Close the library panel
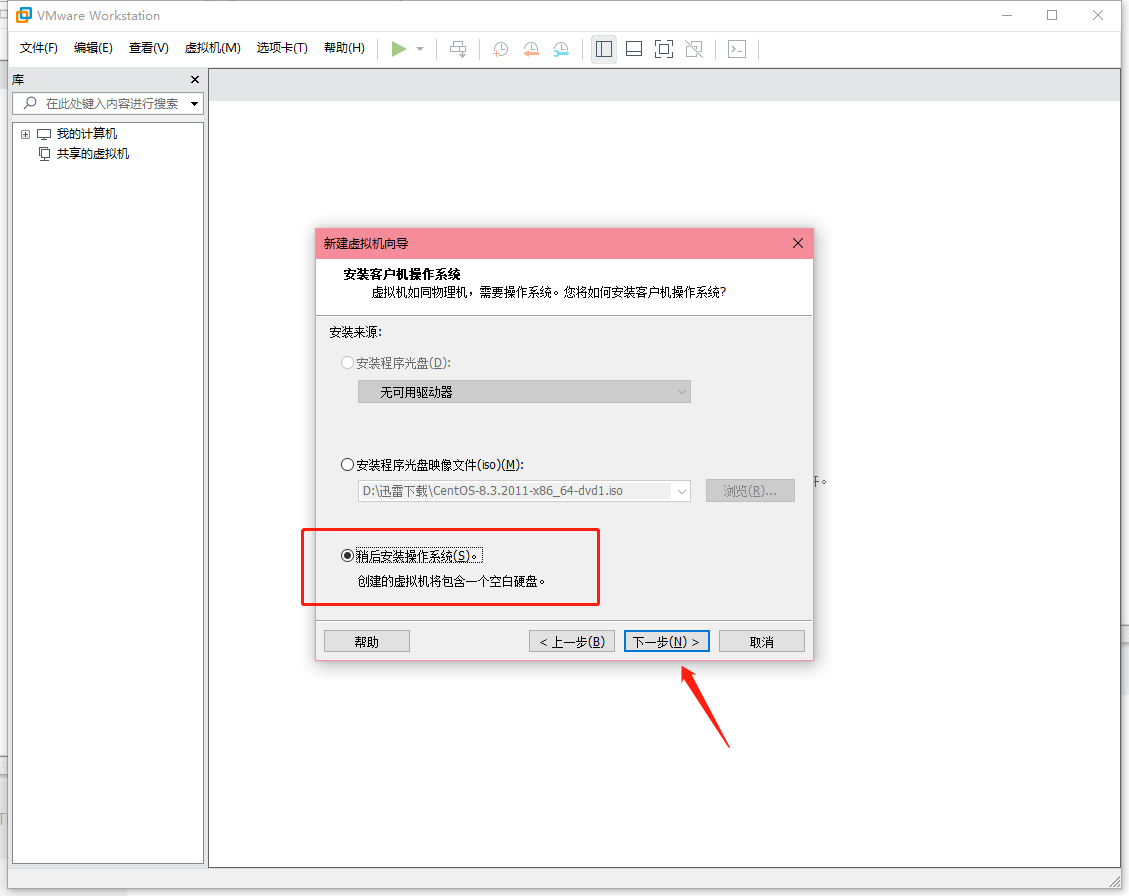The width and height of the screenshot is (1129, 896). [x=194, y=79]
